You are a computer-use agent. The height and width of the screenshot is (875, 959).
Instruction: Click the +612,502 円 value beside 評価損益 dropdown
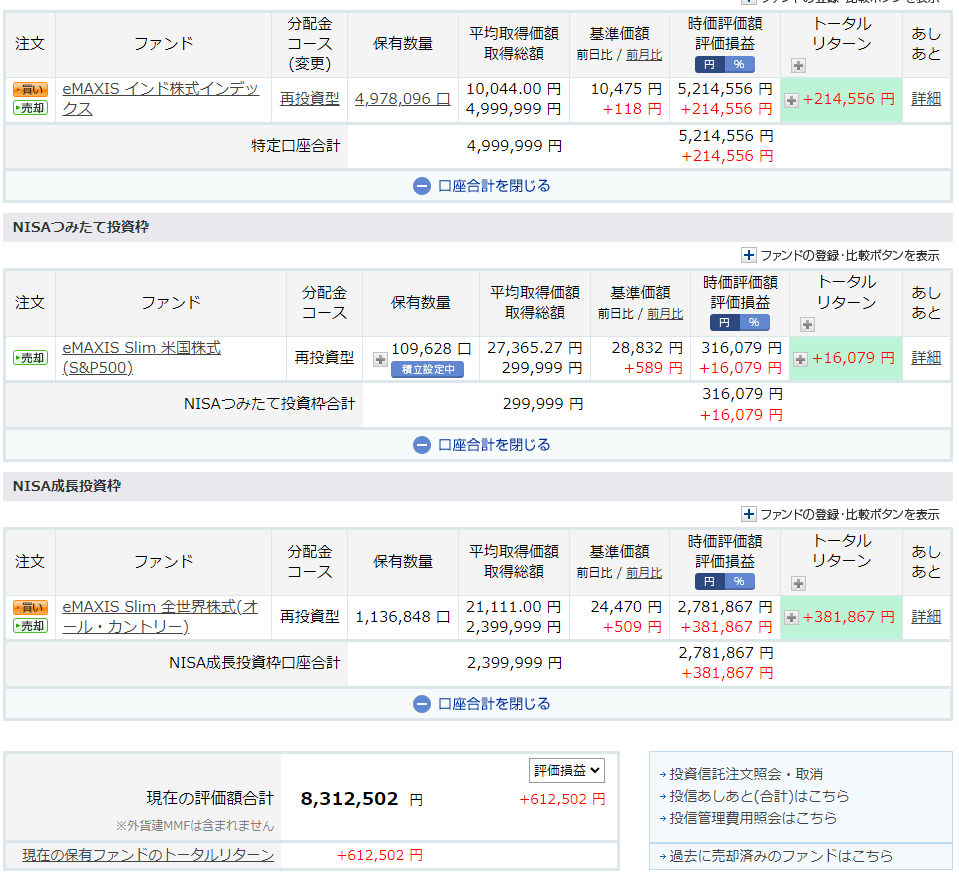pyautogui.click(x=562, y=799)
